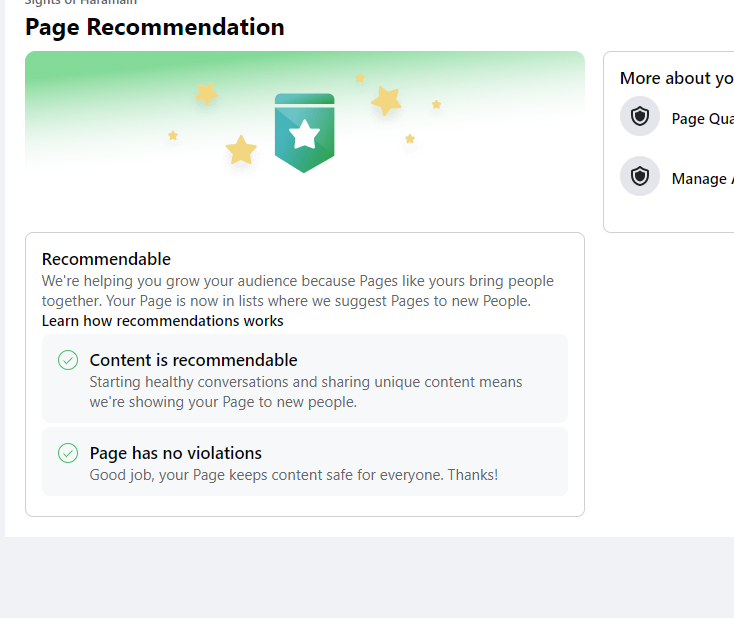
Task: Select the Content is recommendable card
Action: (305, 378)
